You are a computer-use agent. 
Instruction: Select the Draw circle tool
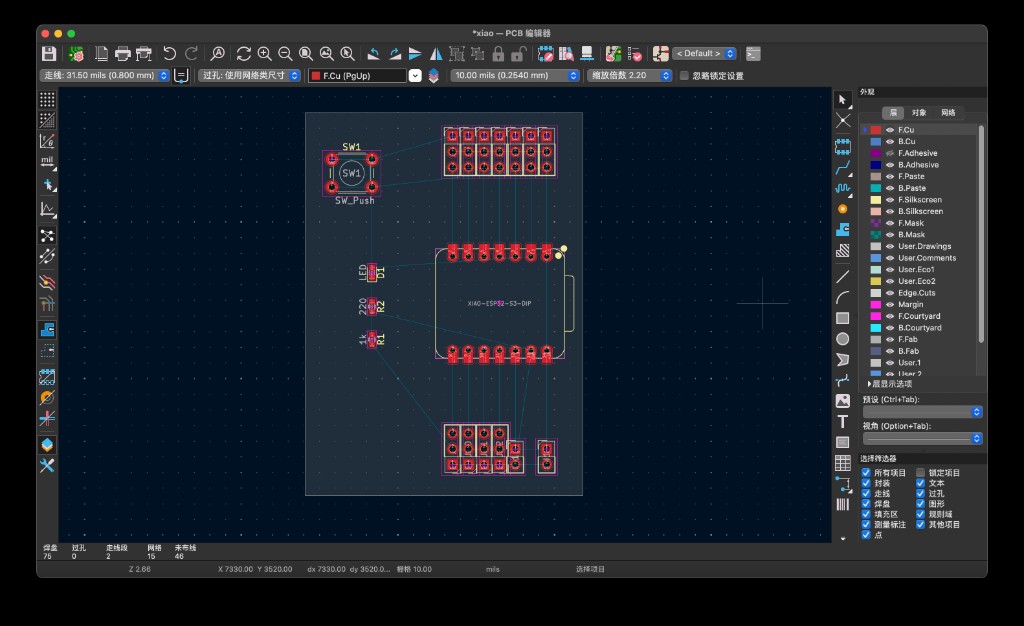tap(842, 339)
